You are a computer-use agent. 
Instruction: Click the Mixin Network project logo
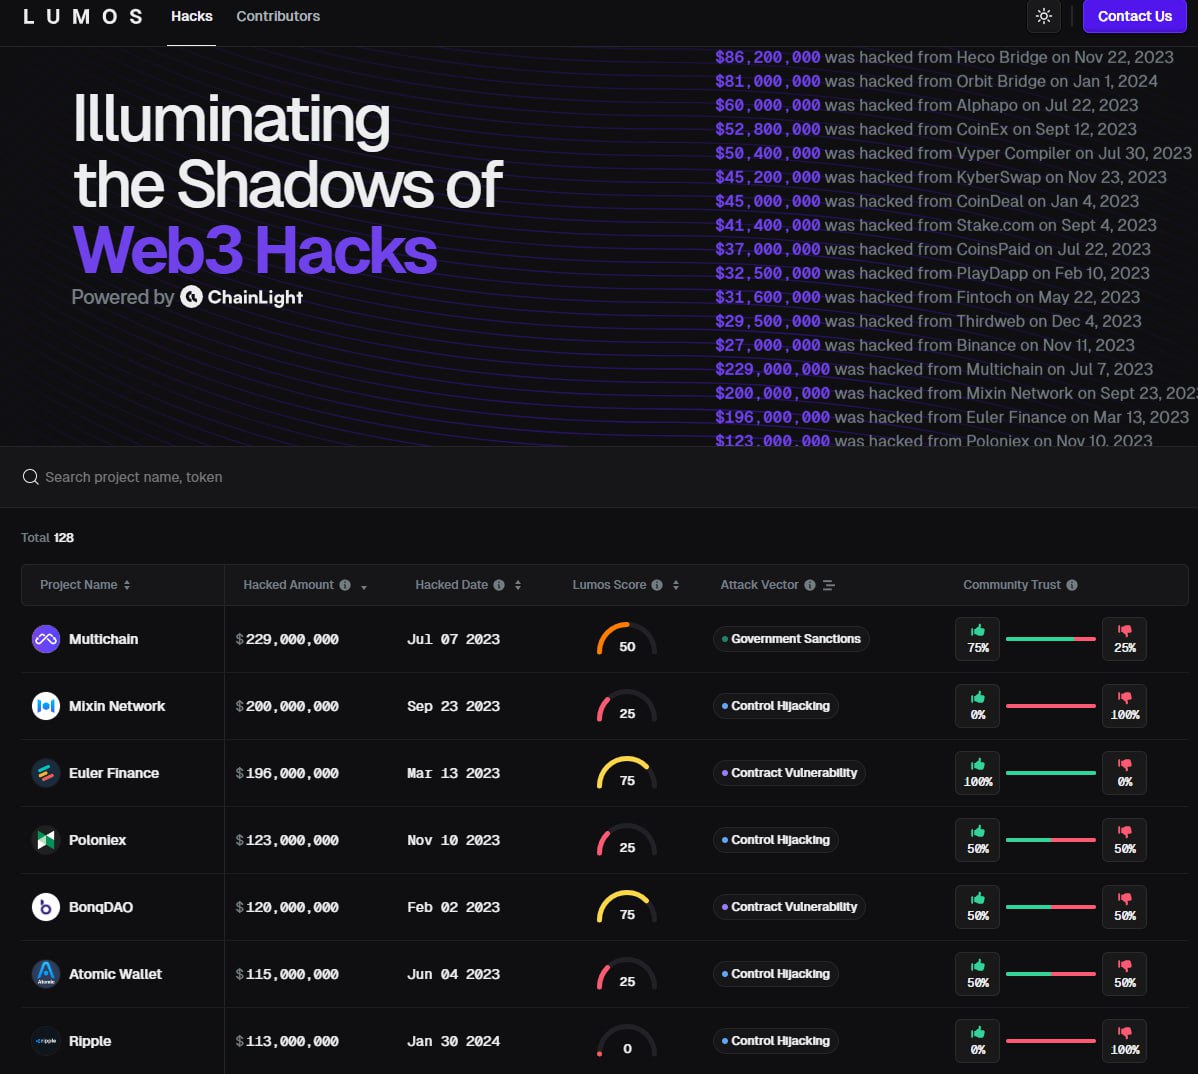(x=46, y=707)
